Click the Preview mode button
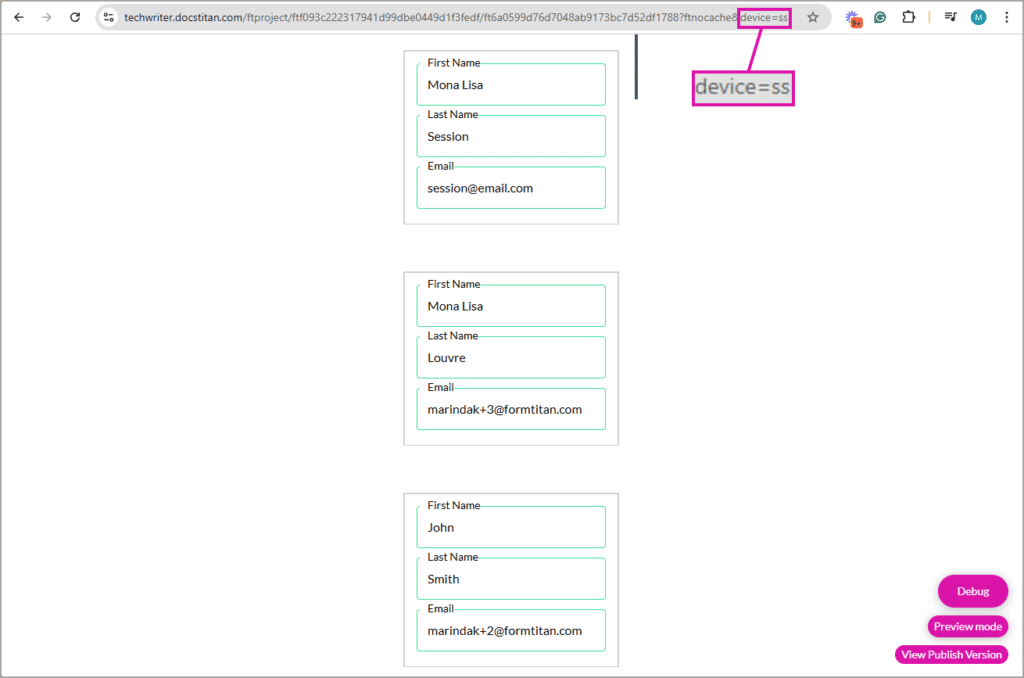 pos(967,626)
